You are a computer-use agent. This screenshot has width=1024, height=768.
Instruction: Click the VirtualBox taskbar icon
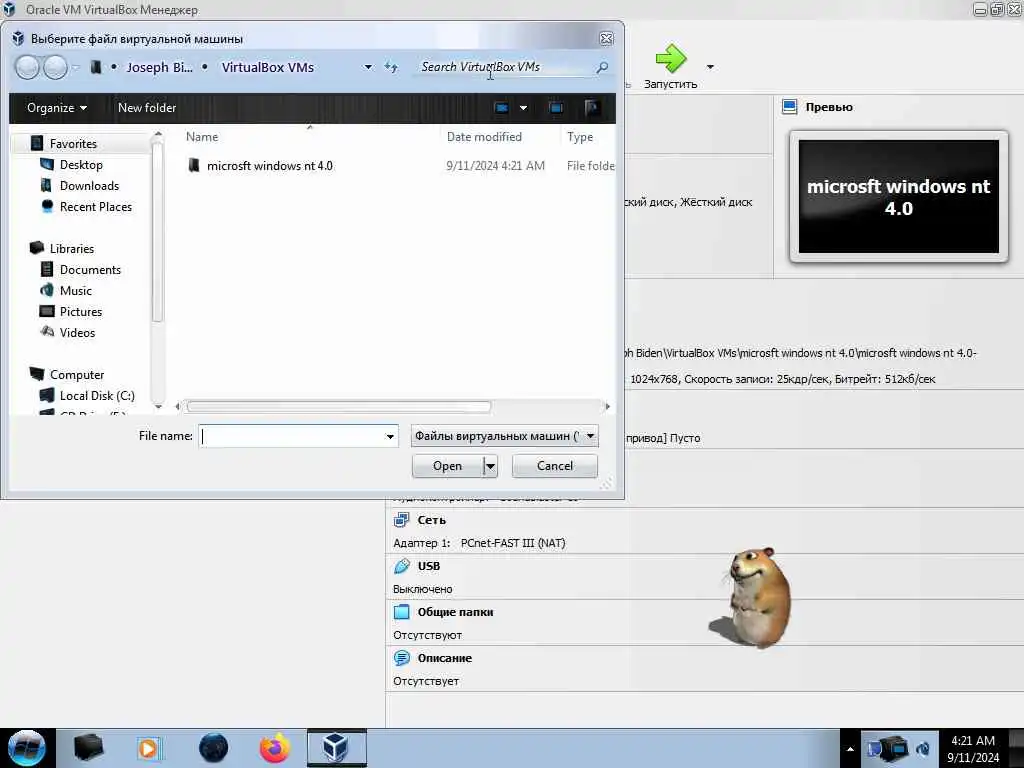(336, 748)
